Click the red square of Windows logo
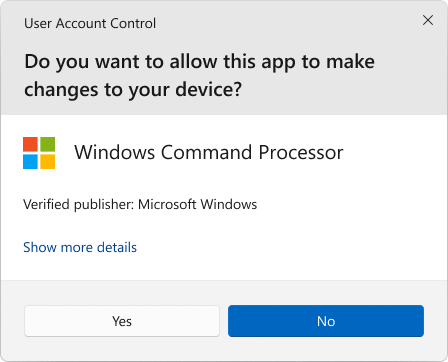The image size is (448, 362). [x=30, y=144]
